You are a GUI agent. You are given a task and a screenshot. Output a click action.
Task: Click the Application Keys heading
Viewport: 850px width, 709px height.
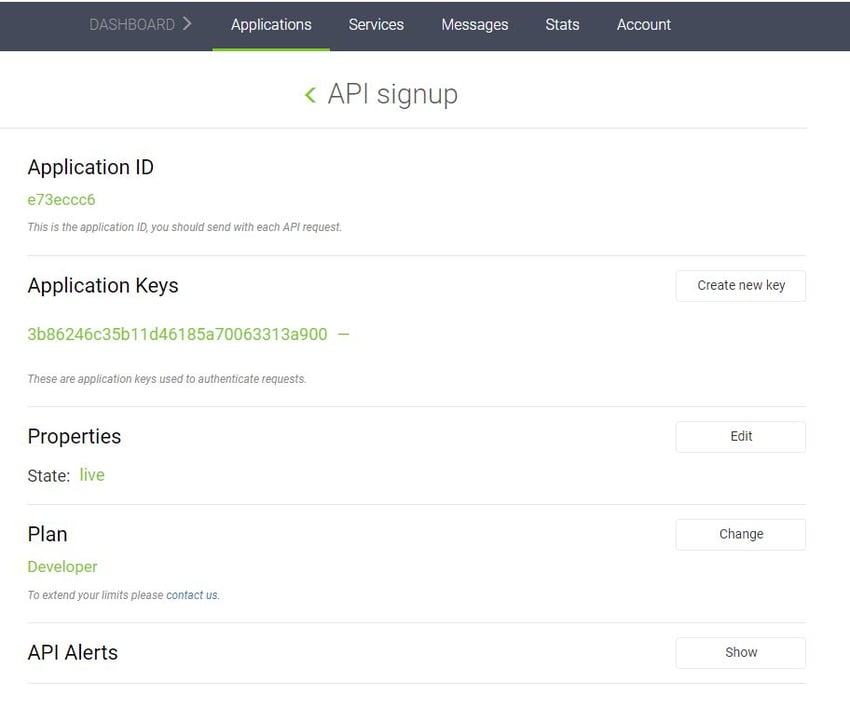tap(103, 286)
